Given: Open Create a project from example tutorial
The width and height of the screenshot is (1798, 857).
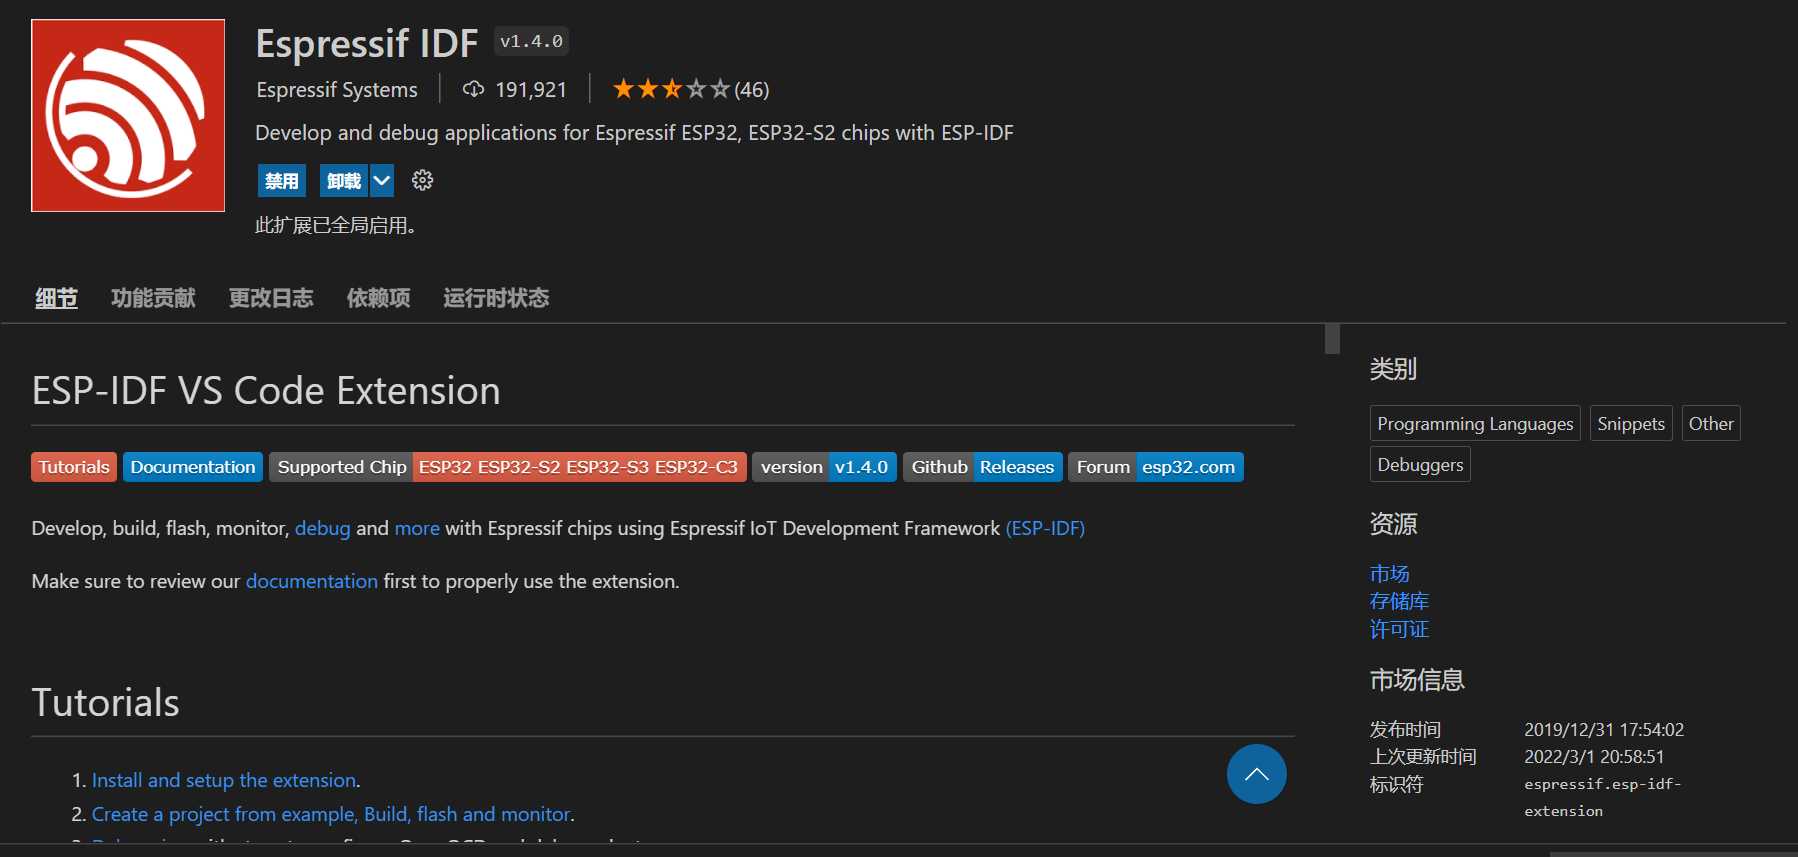Looking at the screenshot, I should pos(331,814).
